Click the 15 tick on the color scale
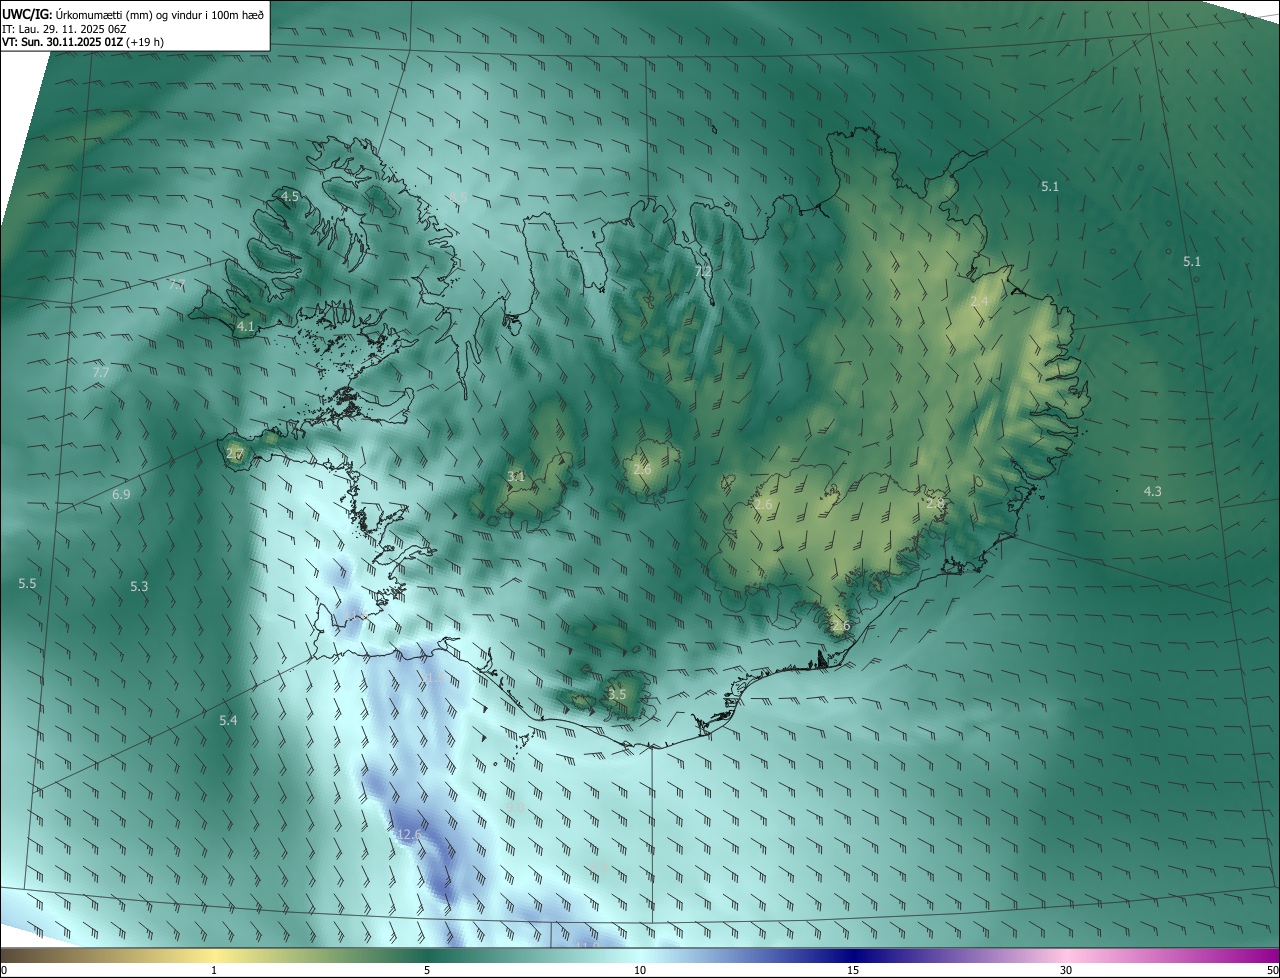The height and width of the screenshot is (978, 1280). point(853,970)
